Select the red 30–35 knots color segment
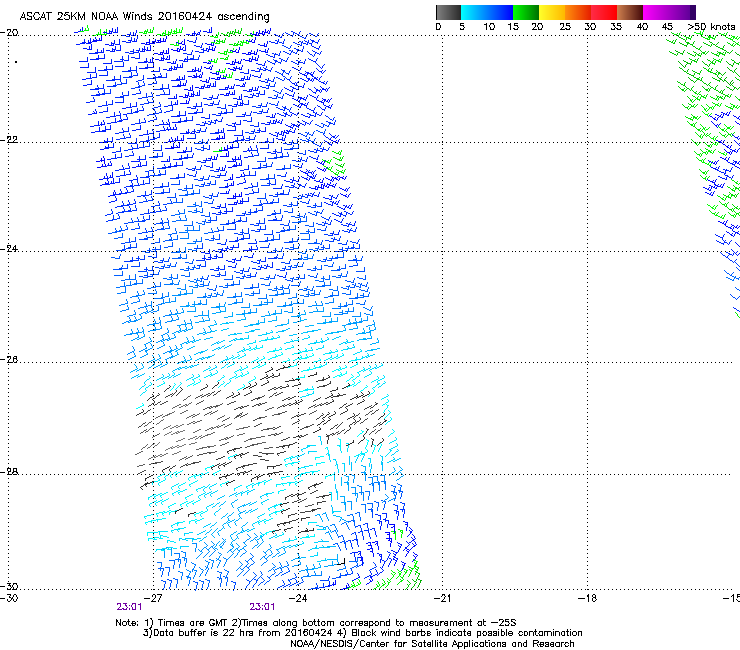This screenshot has height=650, width=740. click(604, 12)
